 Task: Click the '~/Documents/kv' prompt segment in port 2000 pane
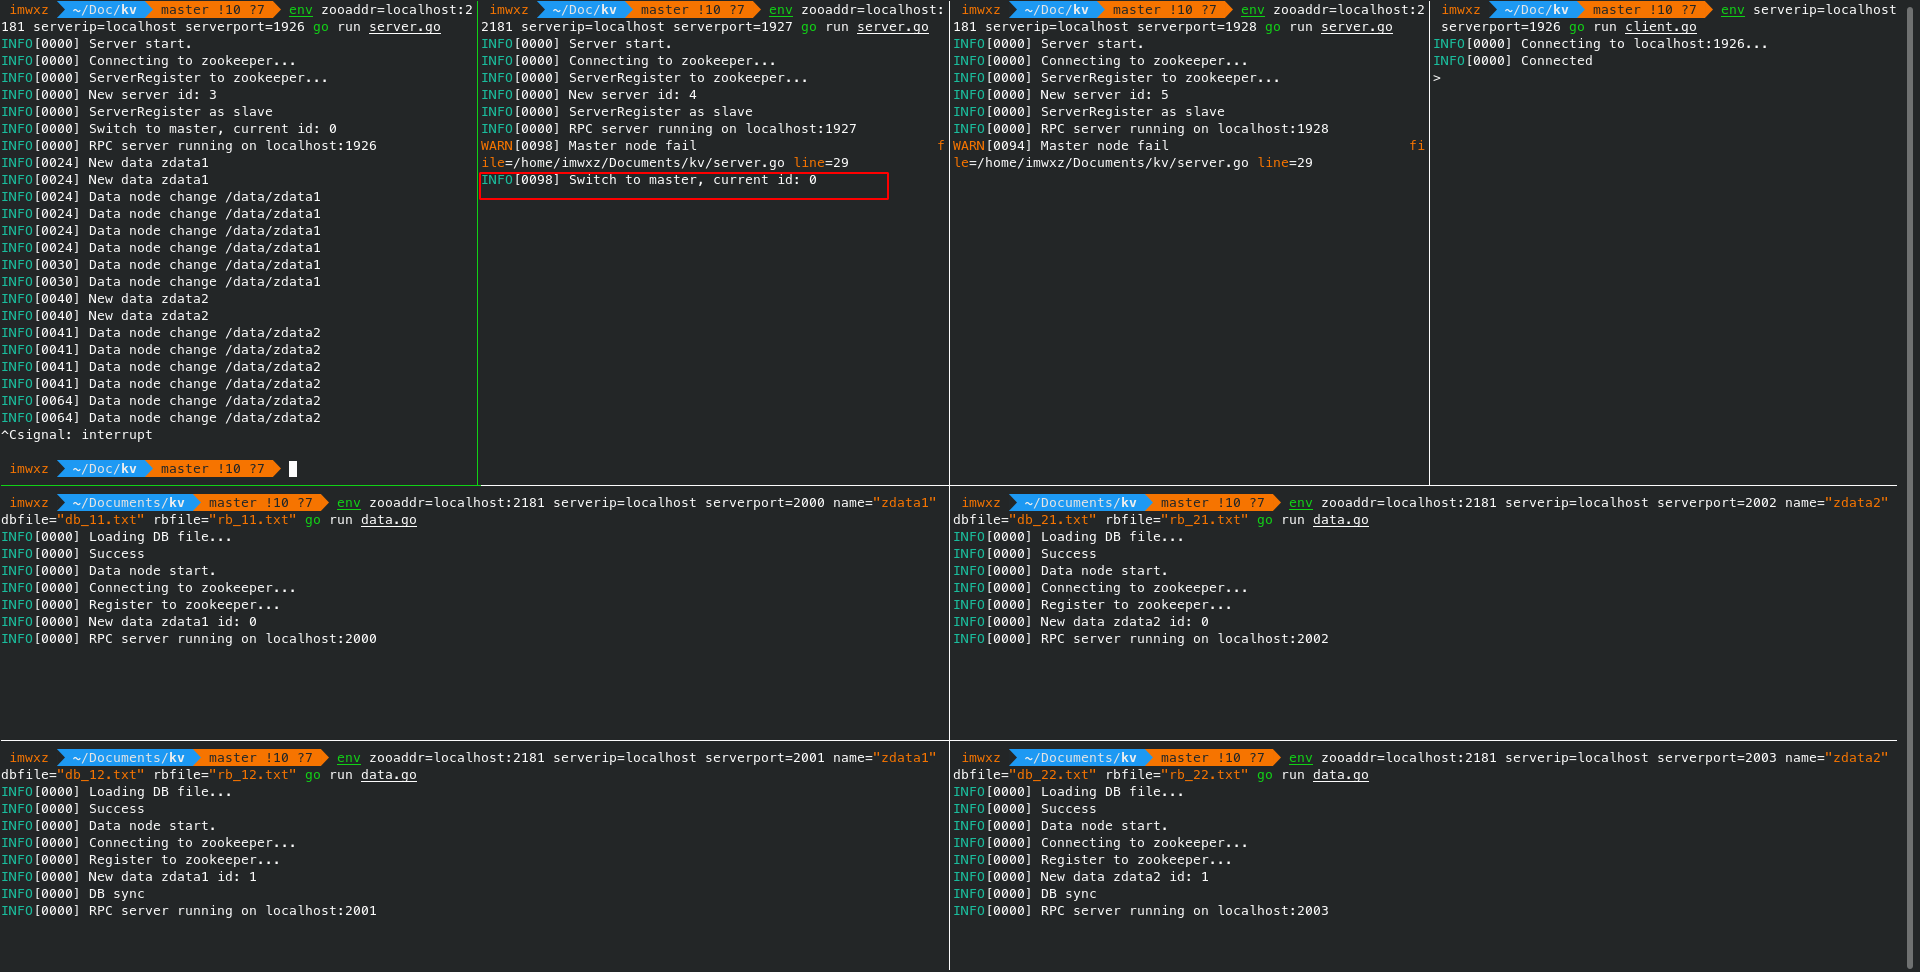click(127, 503)
